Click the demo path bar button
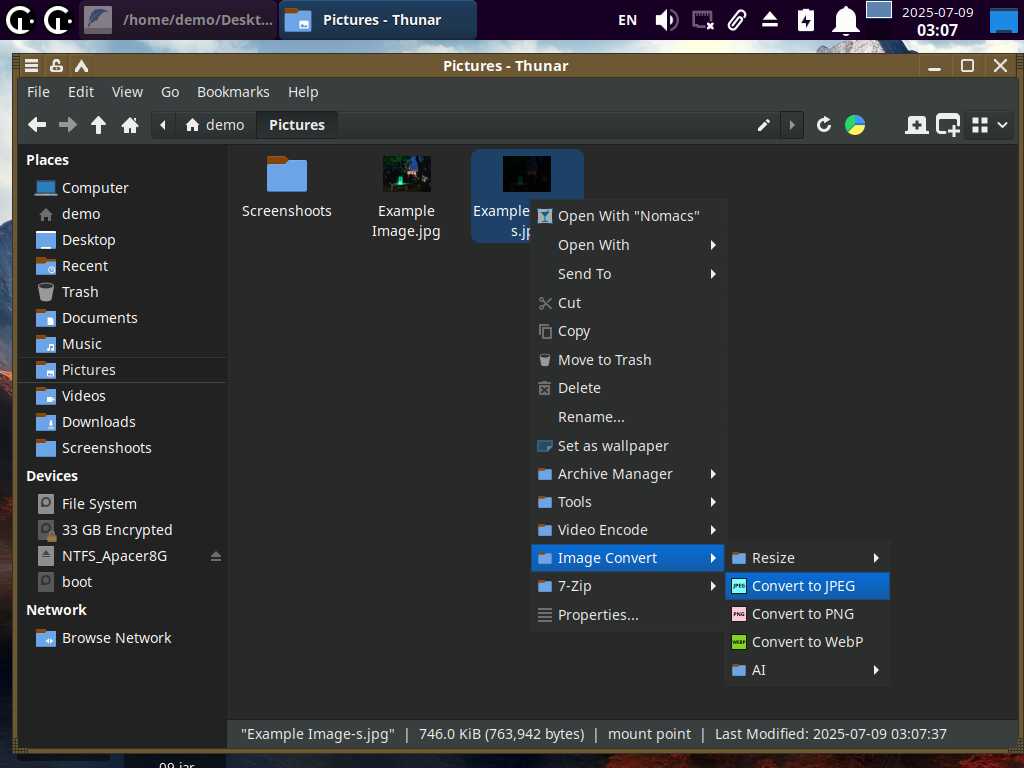Image resolution: width=1024 pixels, height=768 pixels. 215,125
